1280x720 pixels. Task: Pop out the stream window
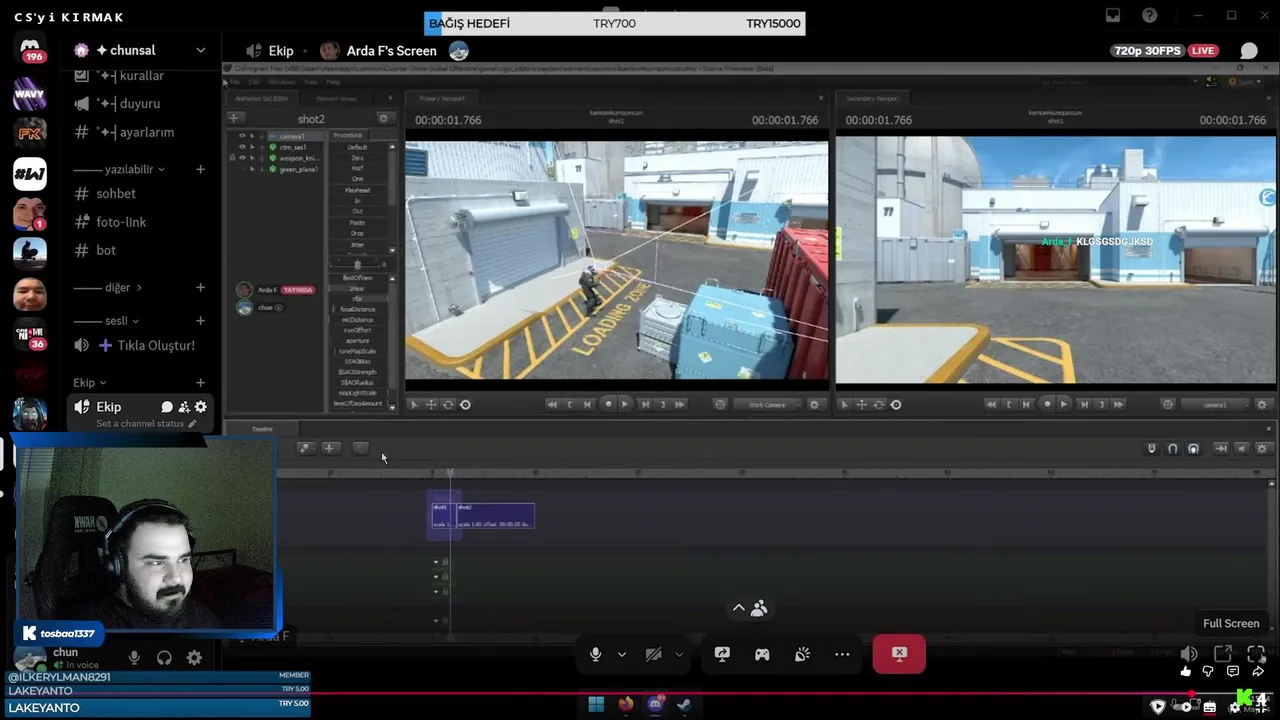[x=1222, y=654]
